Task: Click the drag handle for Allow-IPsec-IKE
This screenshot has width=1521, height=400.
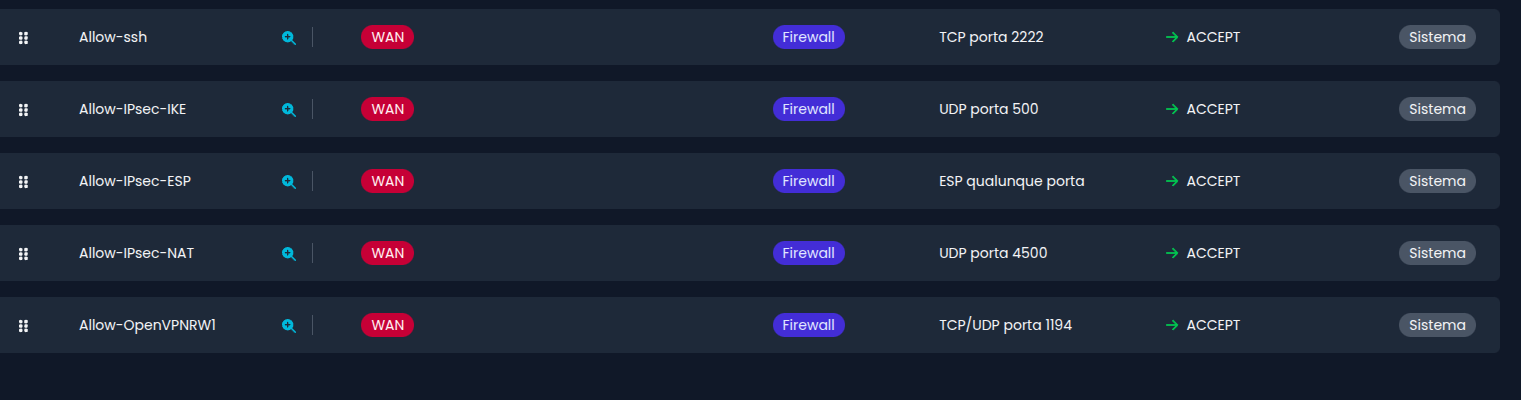Action: pos(23,110)
